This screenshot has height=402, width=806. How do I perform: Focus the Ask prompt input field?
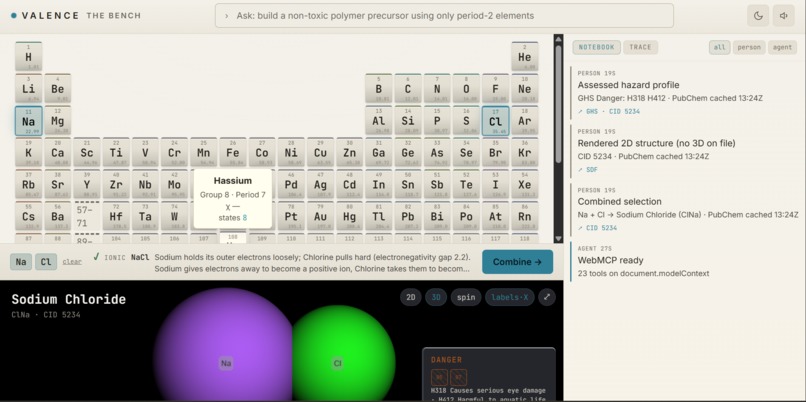click(x=444, y=15)
